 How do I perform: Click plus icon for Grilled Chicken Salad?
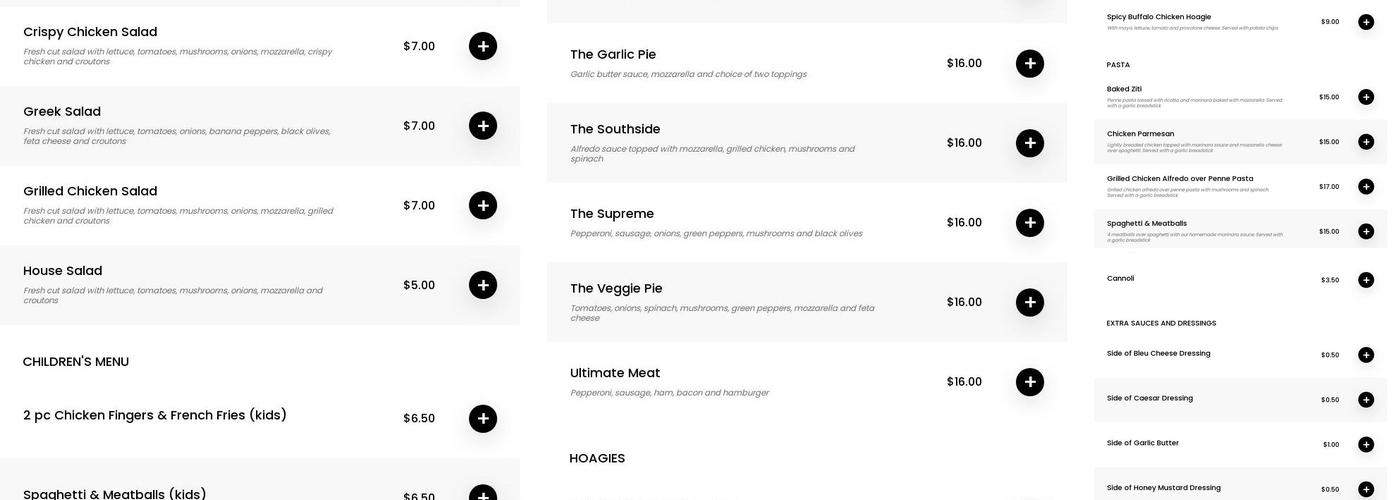(483, 206)
